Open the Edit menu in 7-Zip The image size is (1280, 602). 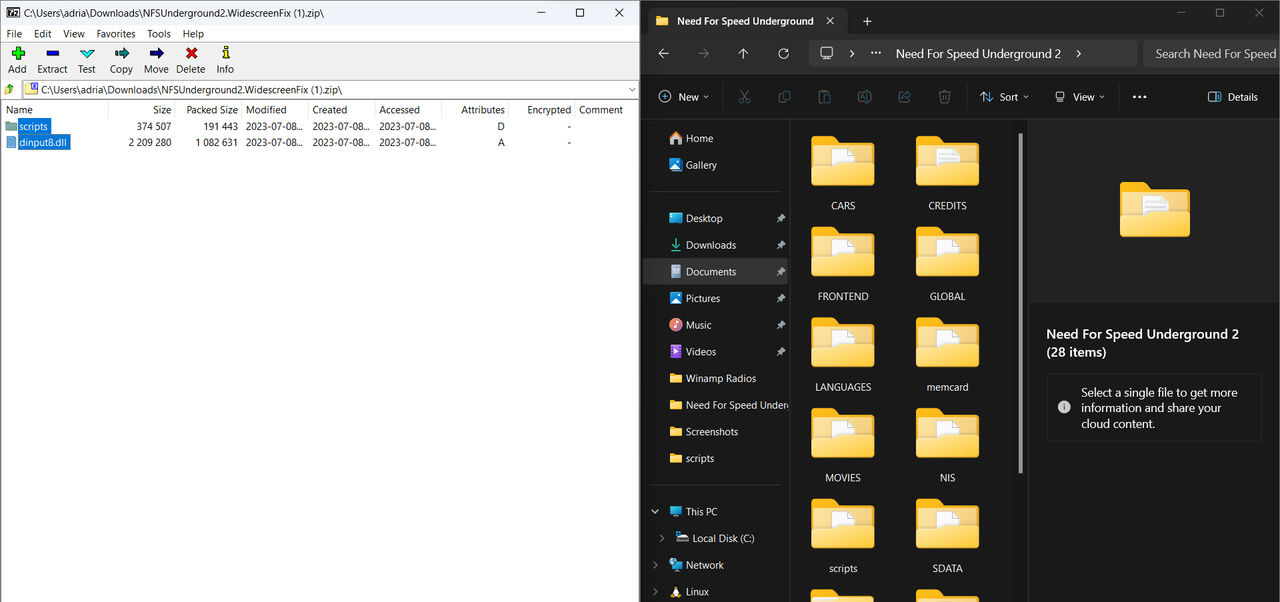point(43,34)
